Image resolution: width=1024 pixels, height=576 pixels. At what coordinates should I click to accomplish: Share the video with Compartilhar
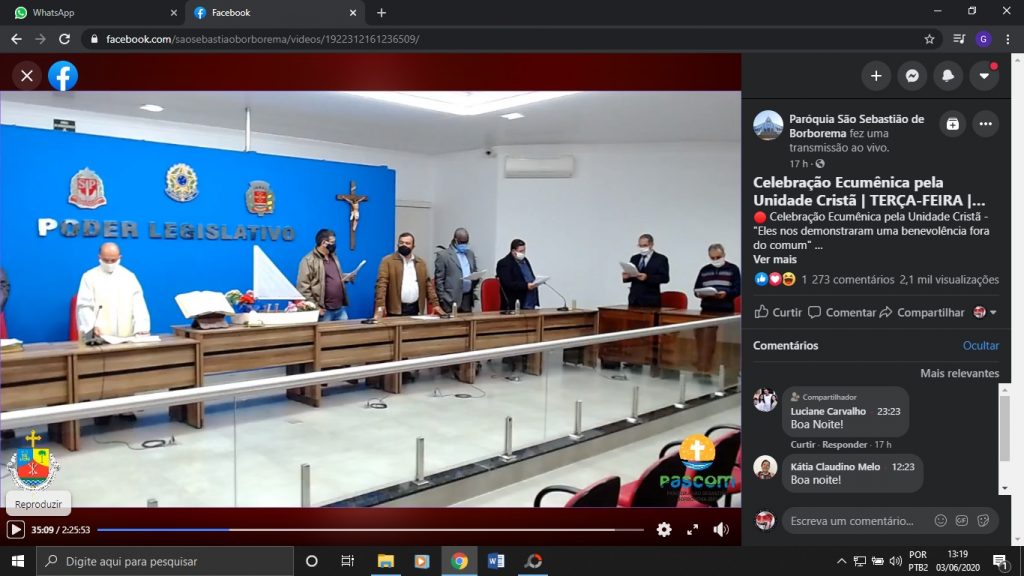click(x=921, y=312)
